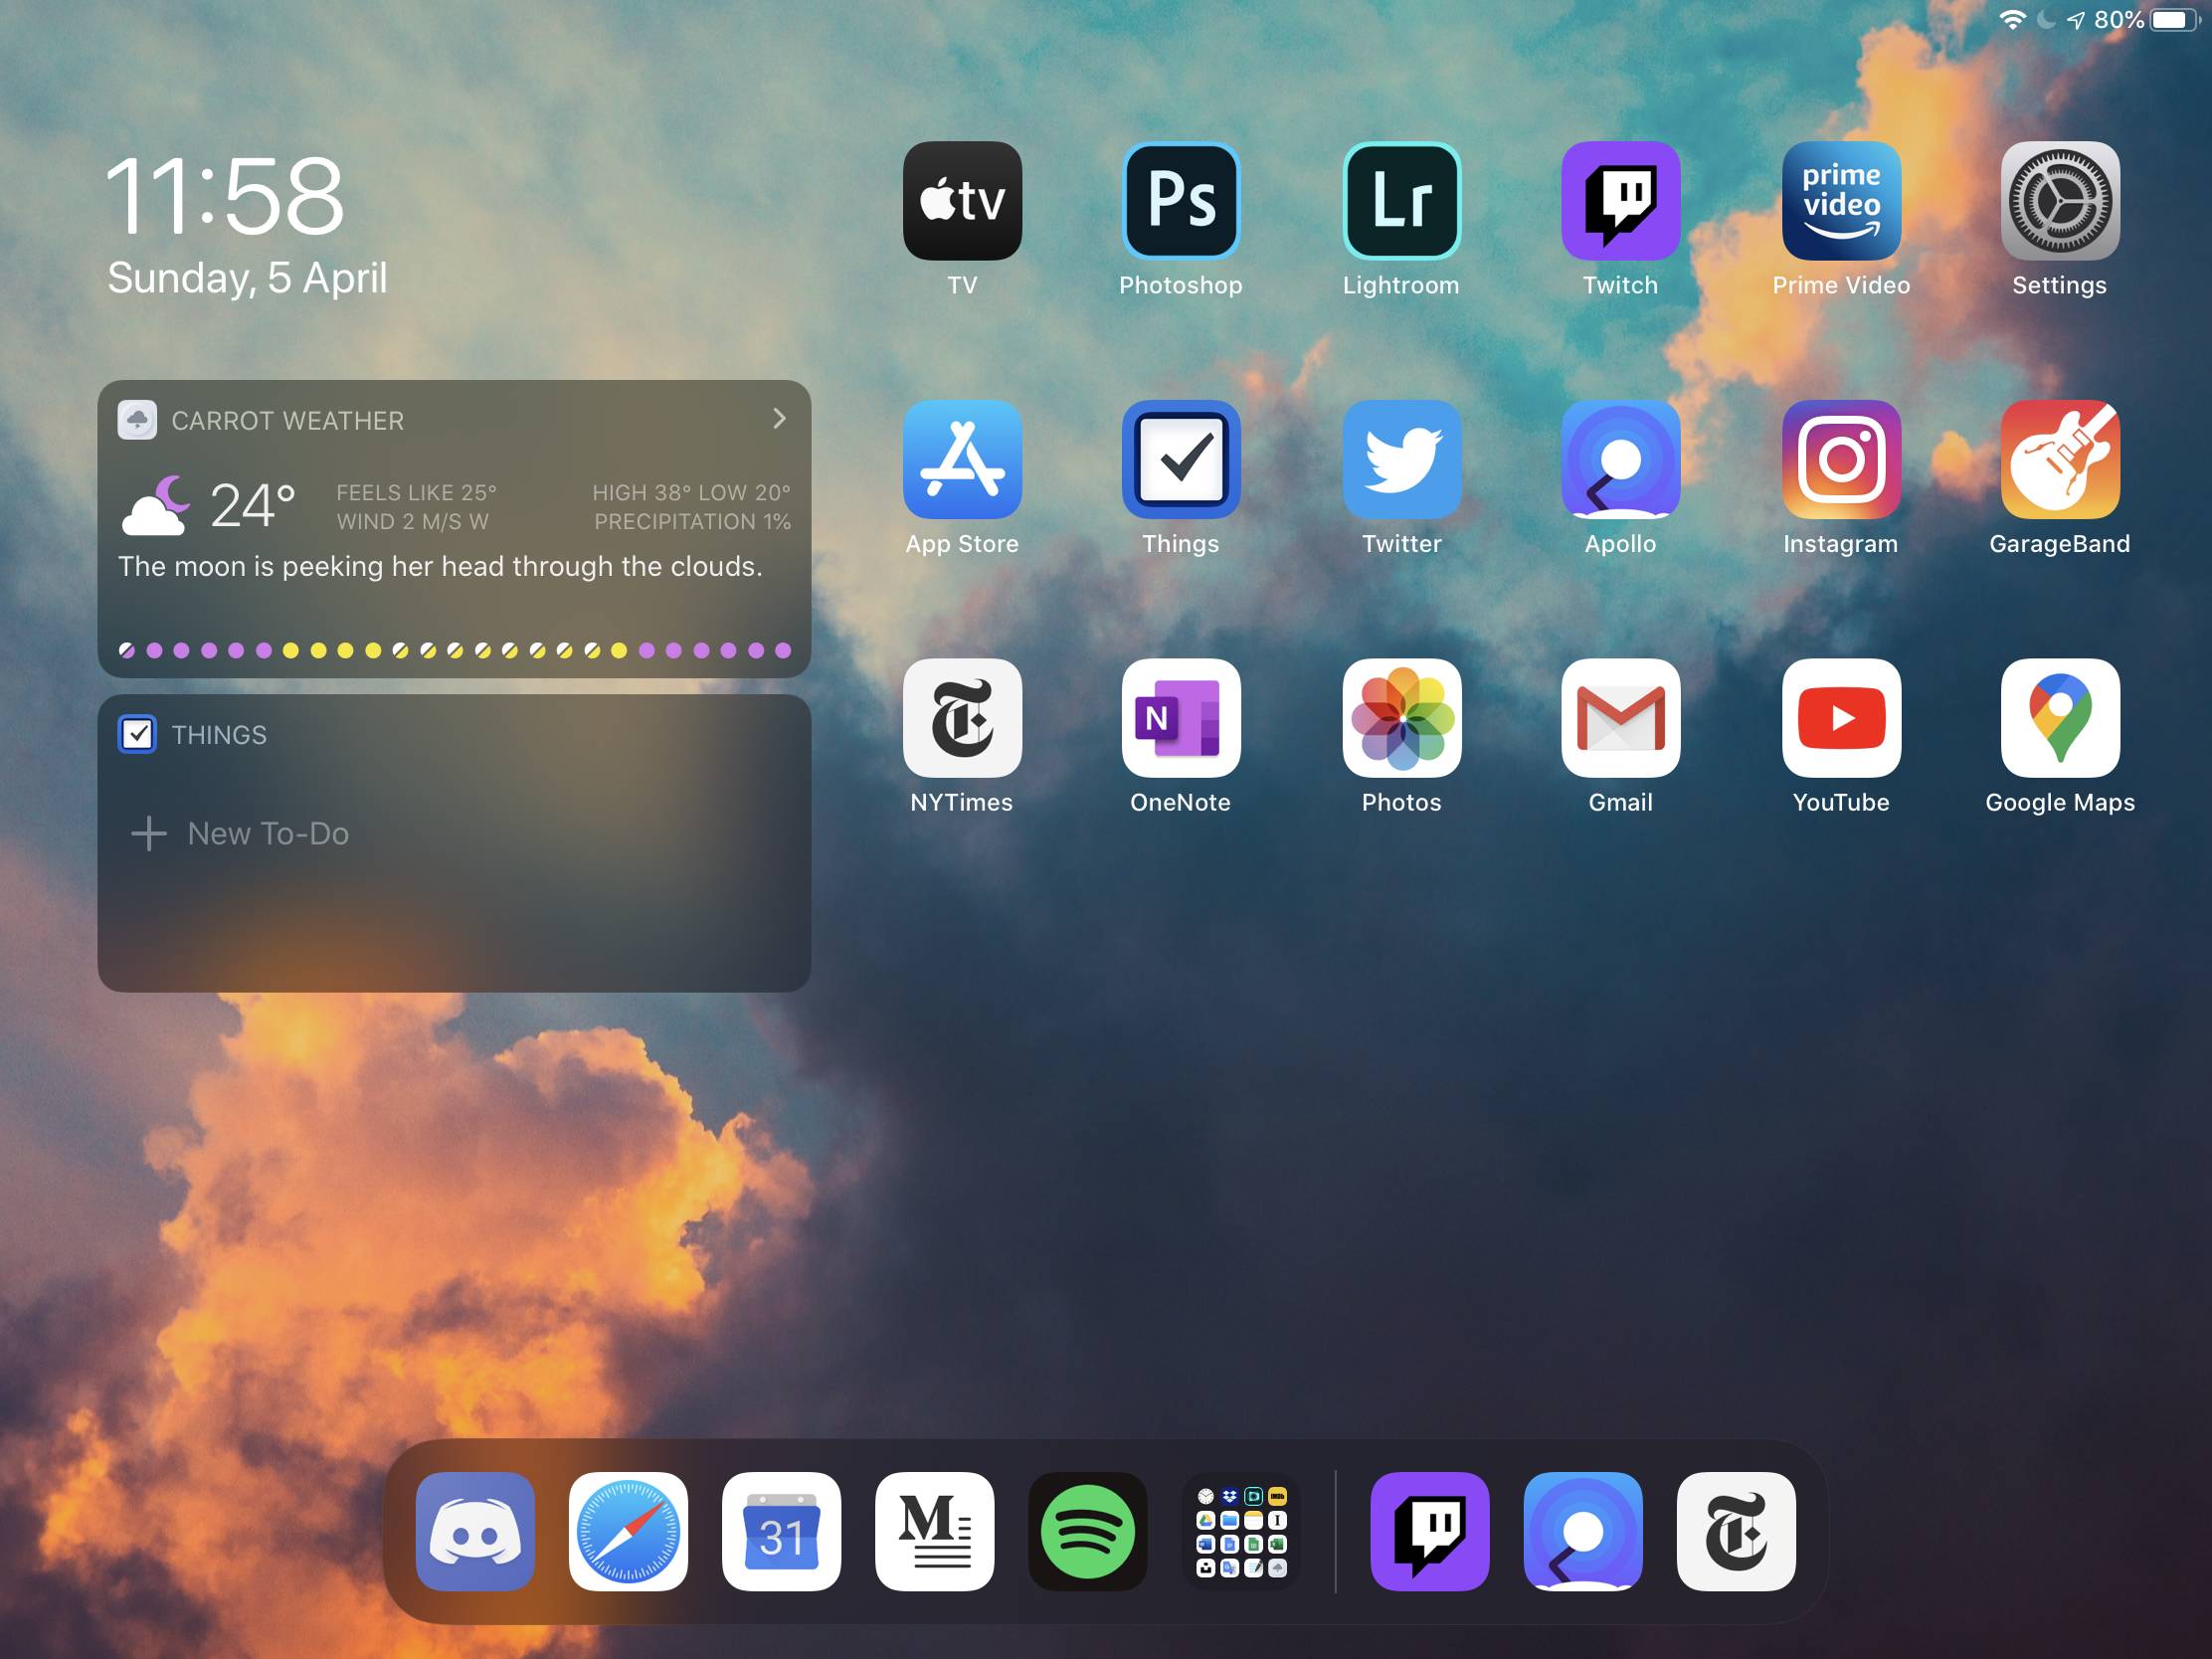
Task: Open the Settings app
Action: tap(2059, 200)
